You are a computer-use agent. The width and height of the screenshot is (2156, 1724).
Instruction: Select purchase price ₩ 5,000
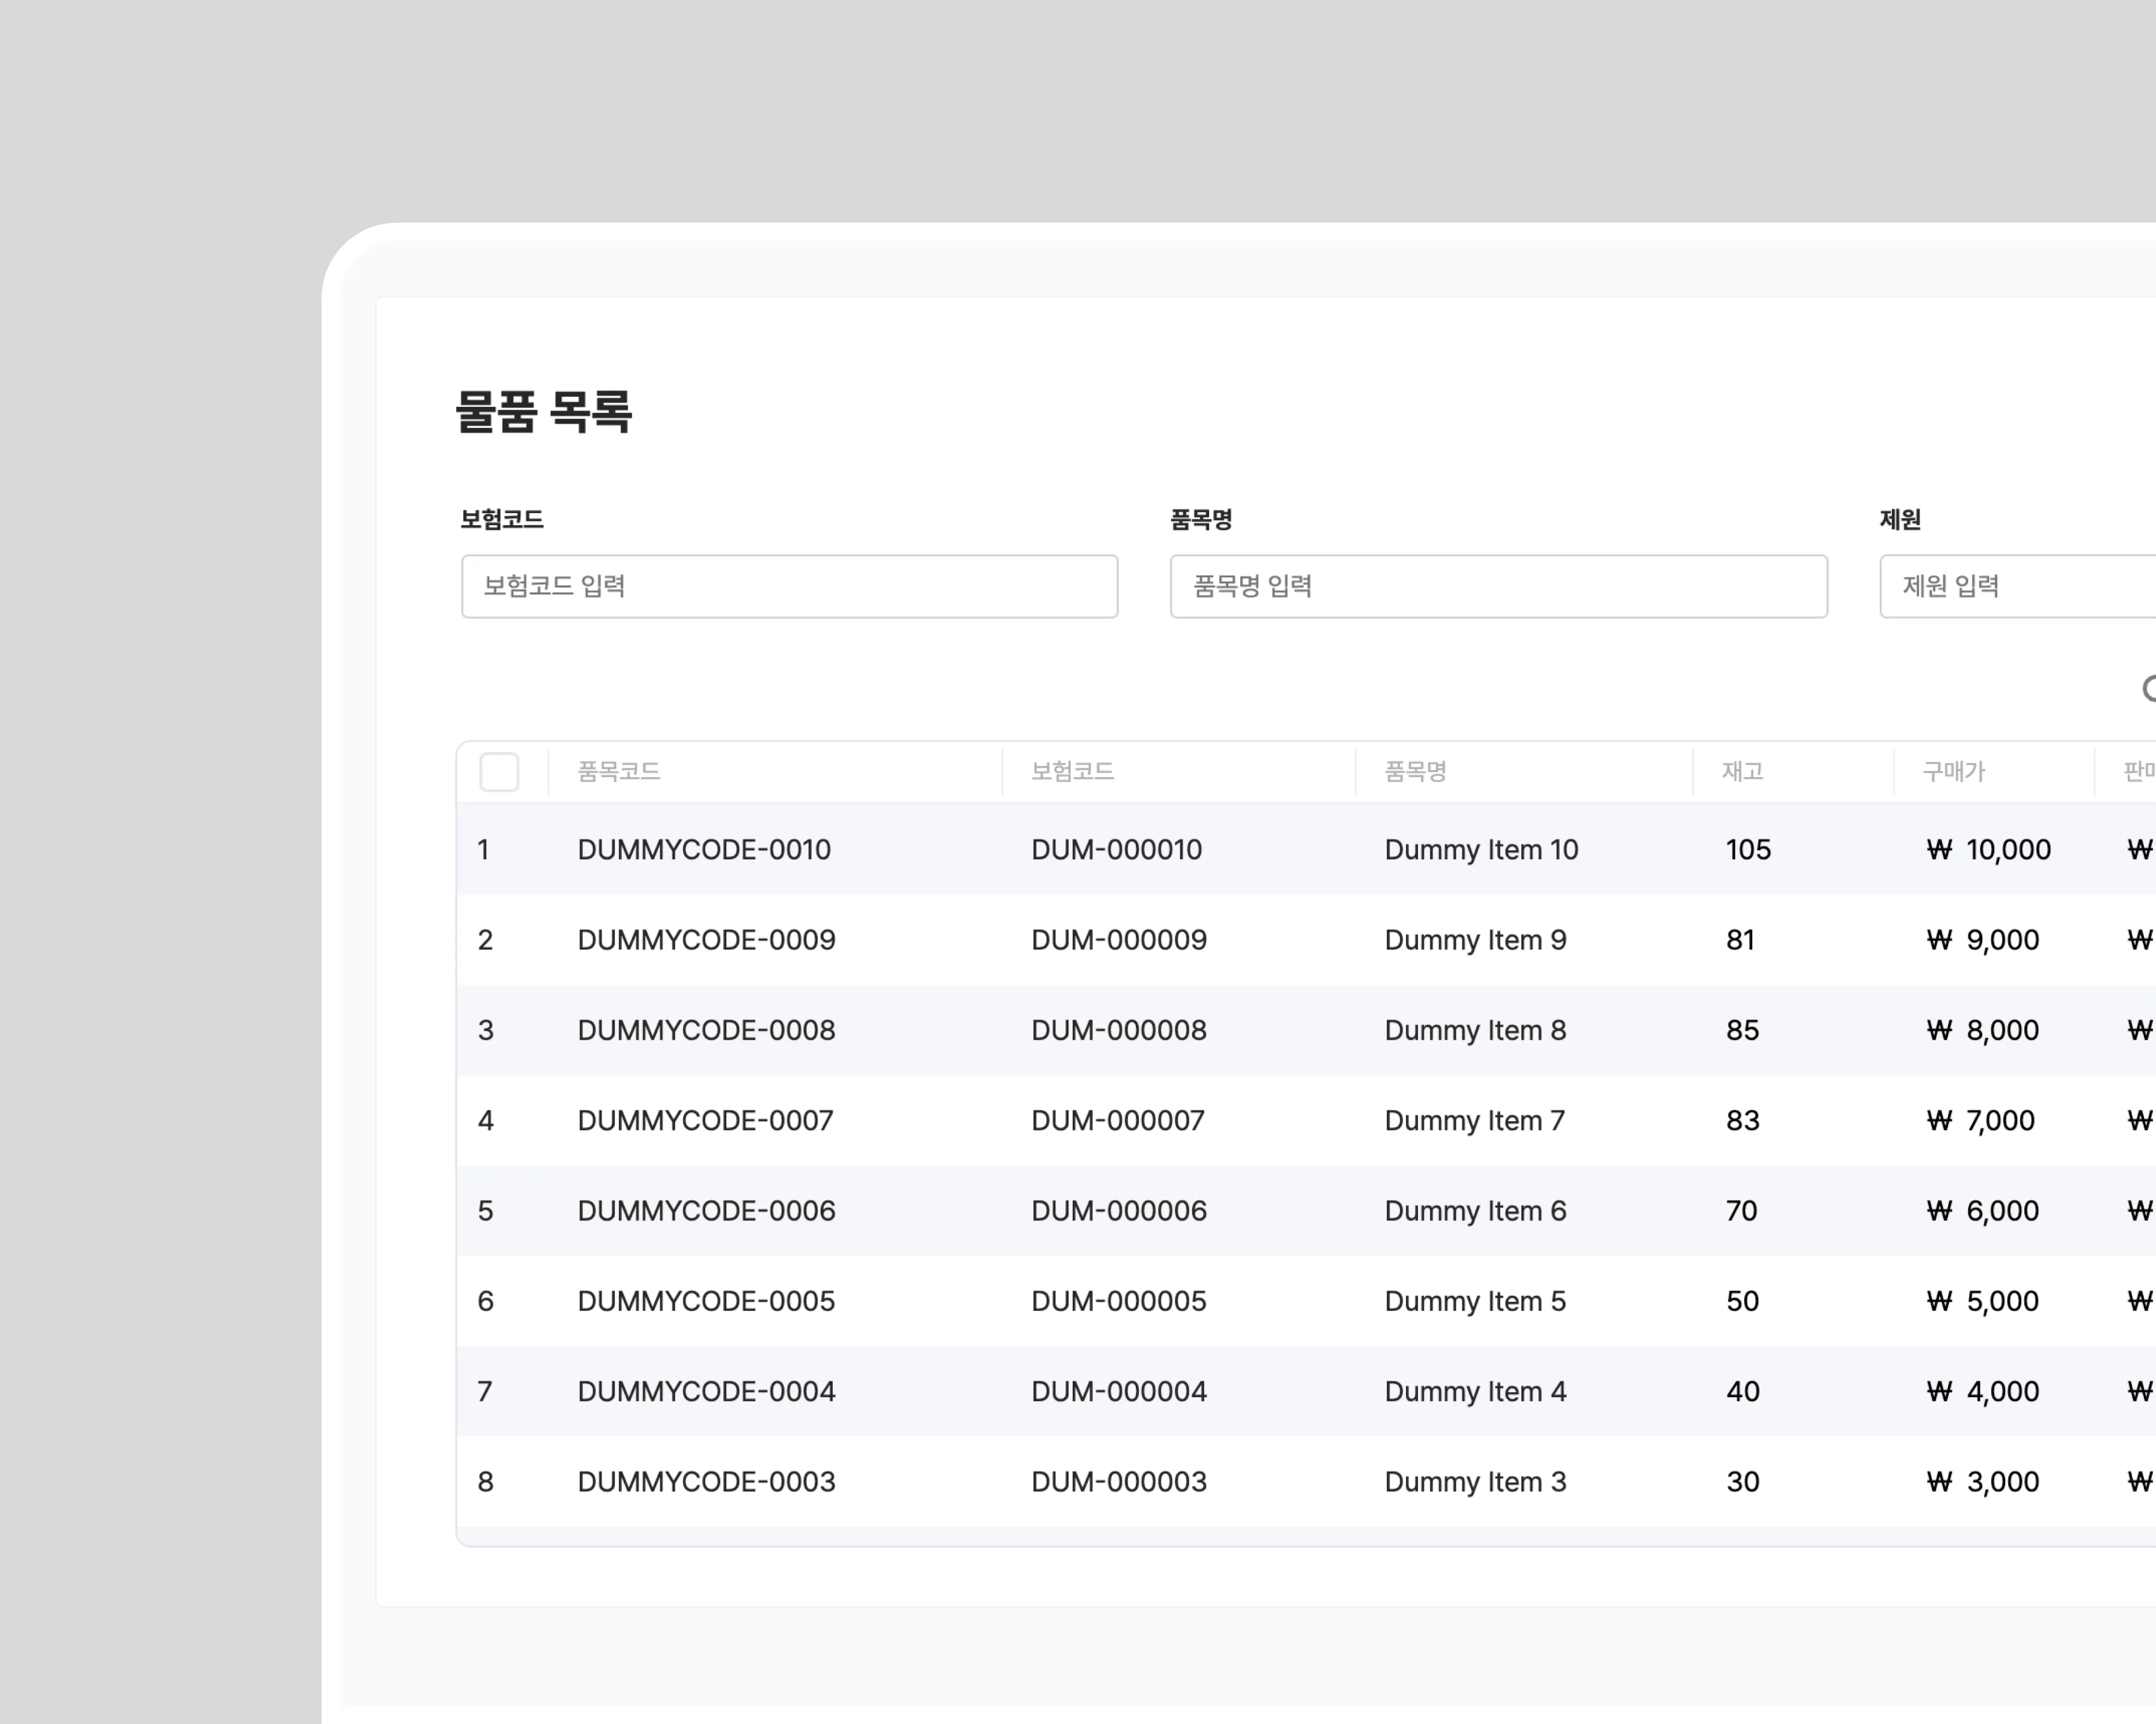click(1982, 1301)
